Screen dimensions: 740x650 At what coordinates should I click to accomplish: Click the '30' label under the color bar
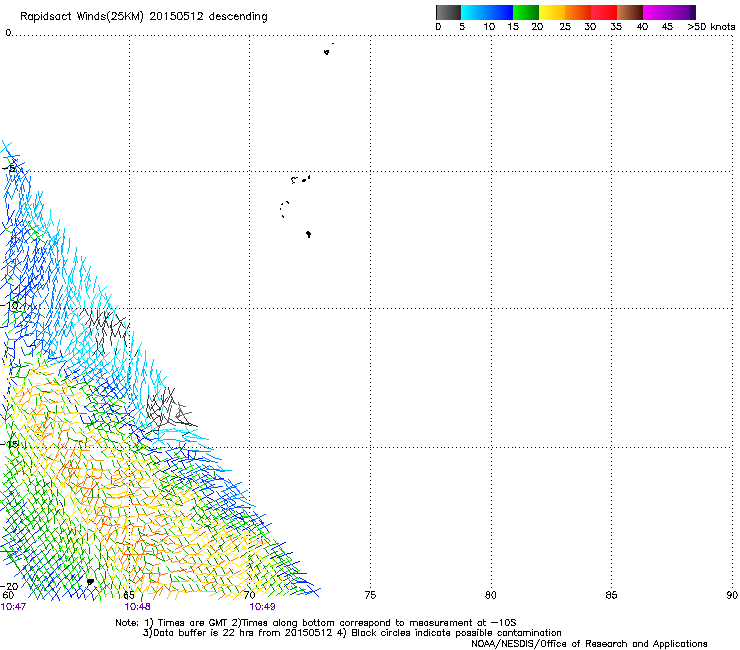[x=590, y=27]
